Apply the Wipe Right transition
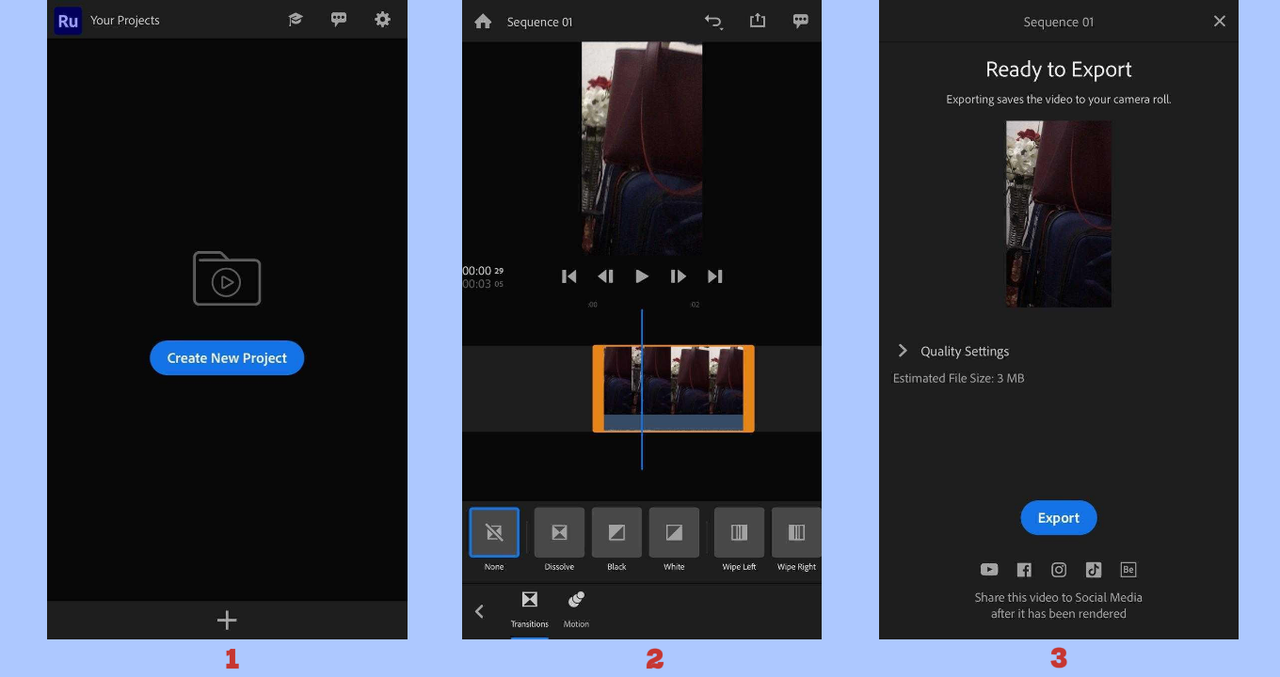This screenshot has width=1280, height=677. click(795, 533)
